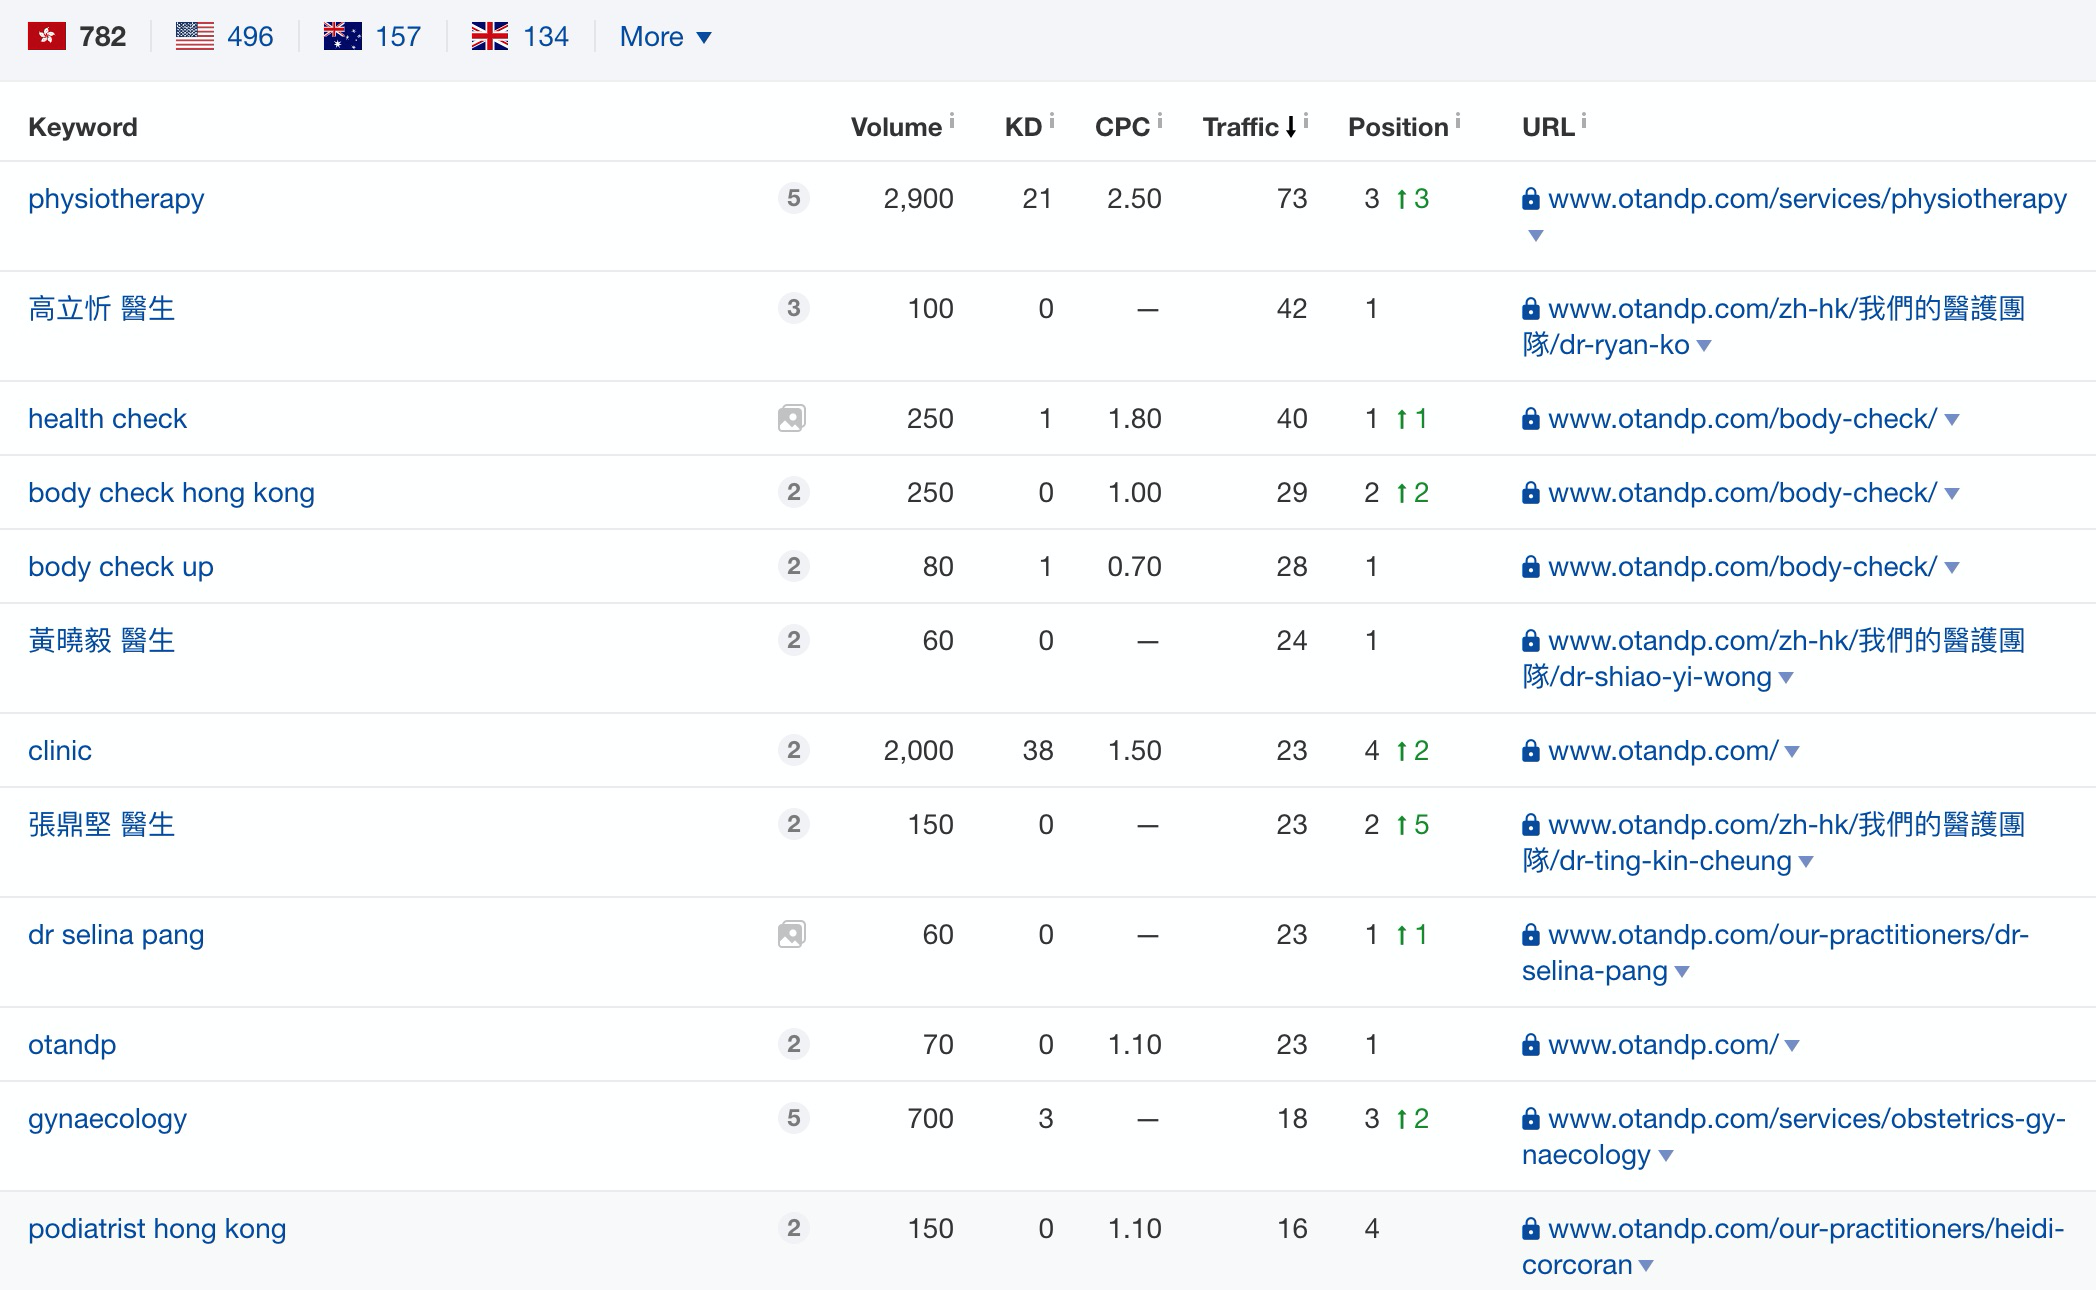Expand URL dropdown in clinic row
This screenshot has width=2096, height=1290.
coord(1792,752)
